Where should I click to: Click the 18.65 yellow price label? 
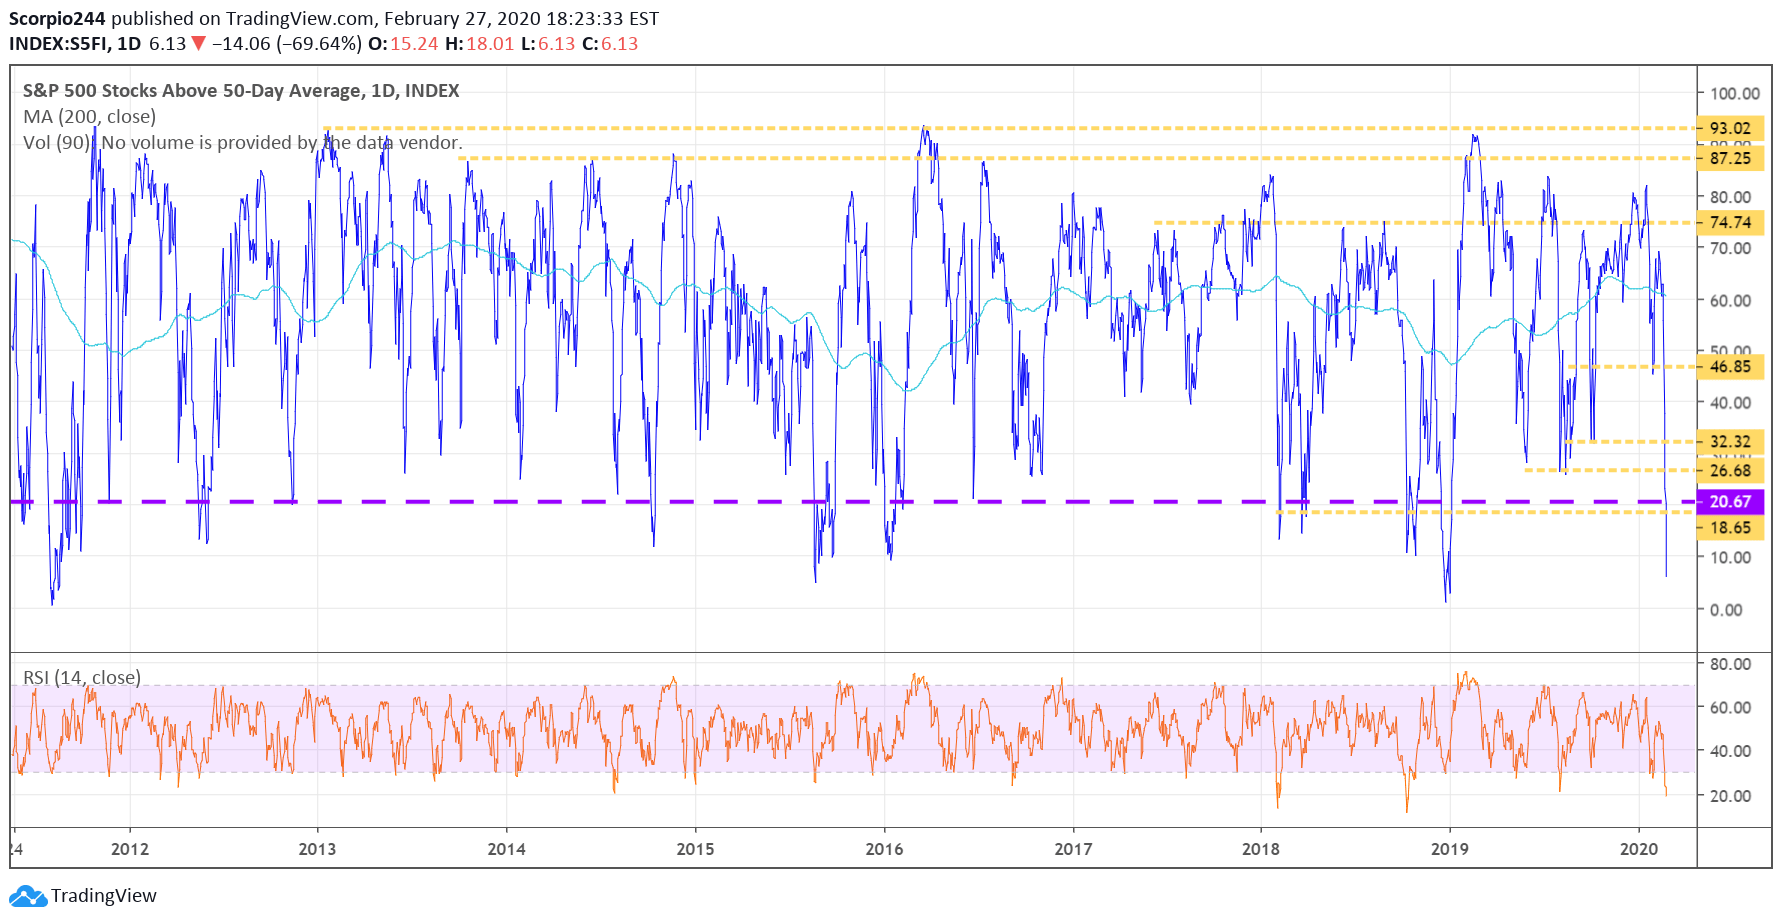pyautogui.click(x=1731, y=528)
